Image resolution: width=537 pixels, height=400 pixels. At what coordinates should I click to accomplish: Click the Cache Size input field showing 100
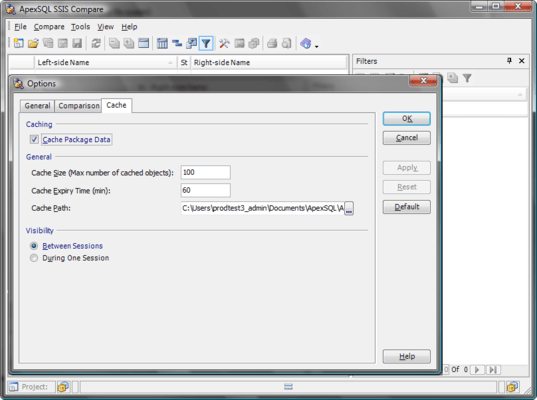(x=205, y=172)
